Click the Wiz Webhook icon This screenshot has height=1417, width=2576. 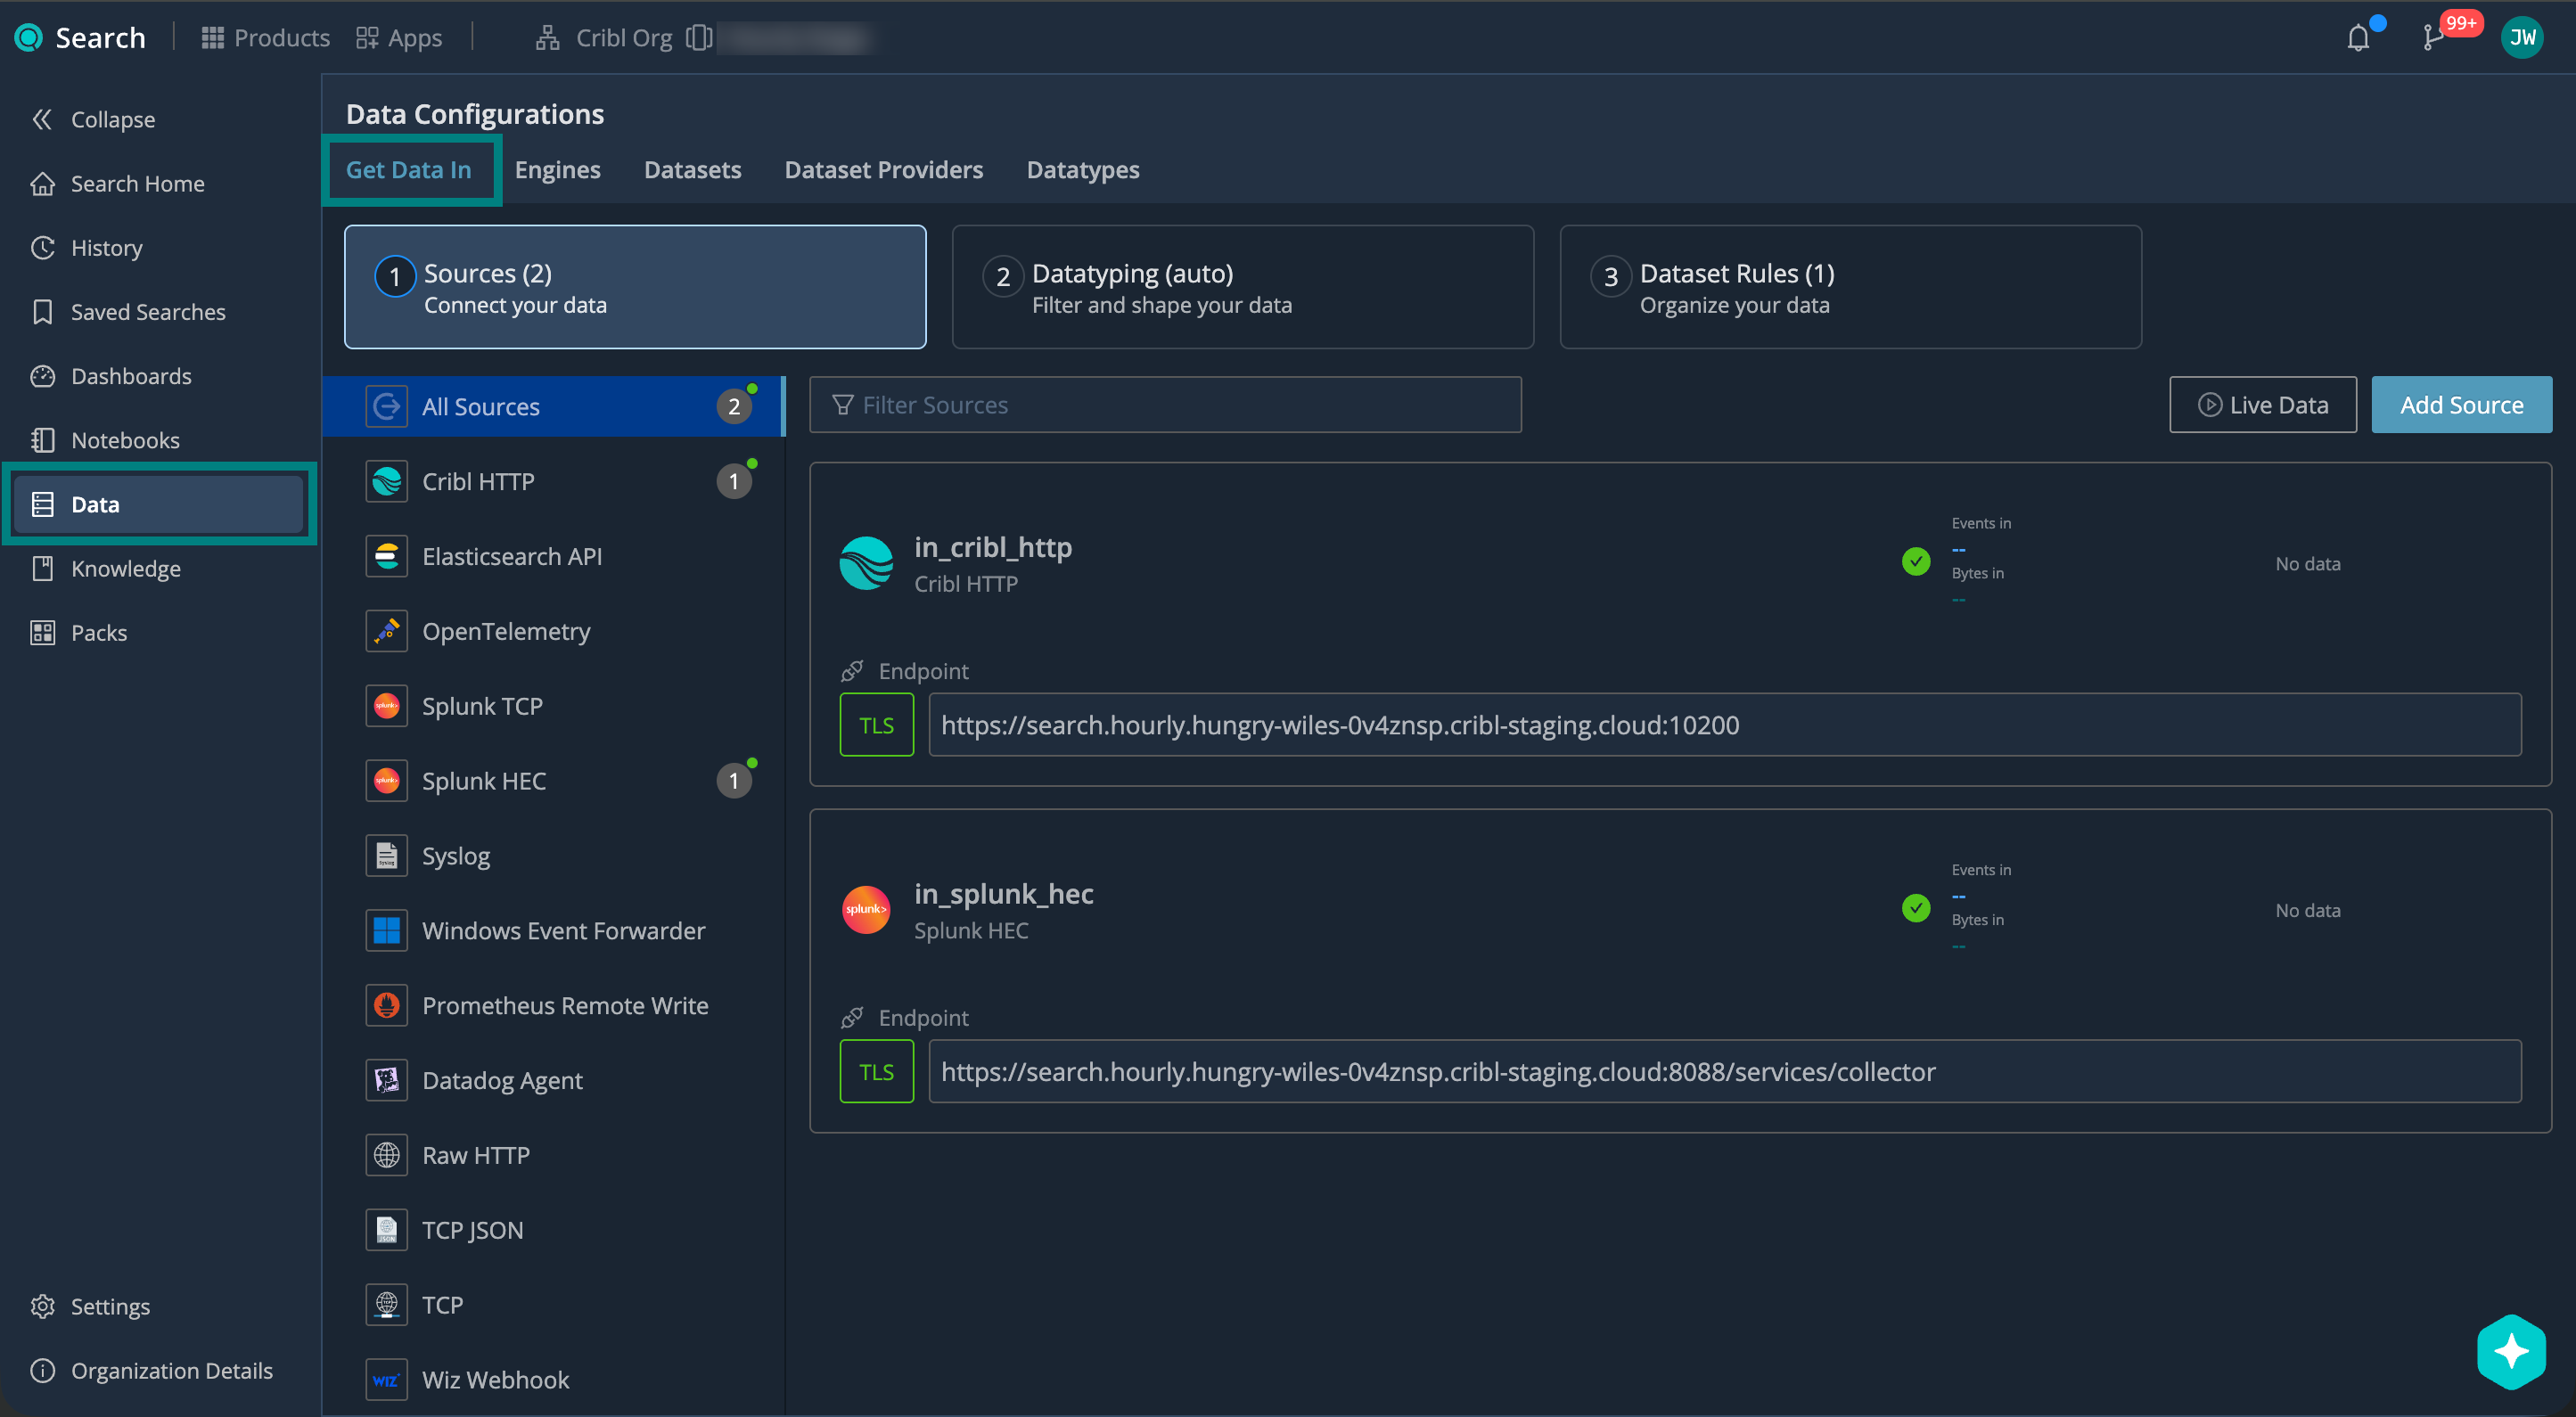(x=386, y=1379)
